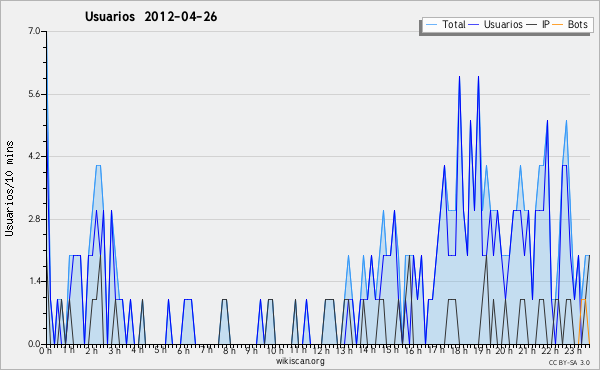Click the 5.6 y-axis value

34,94
